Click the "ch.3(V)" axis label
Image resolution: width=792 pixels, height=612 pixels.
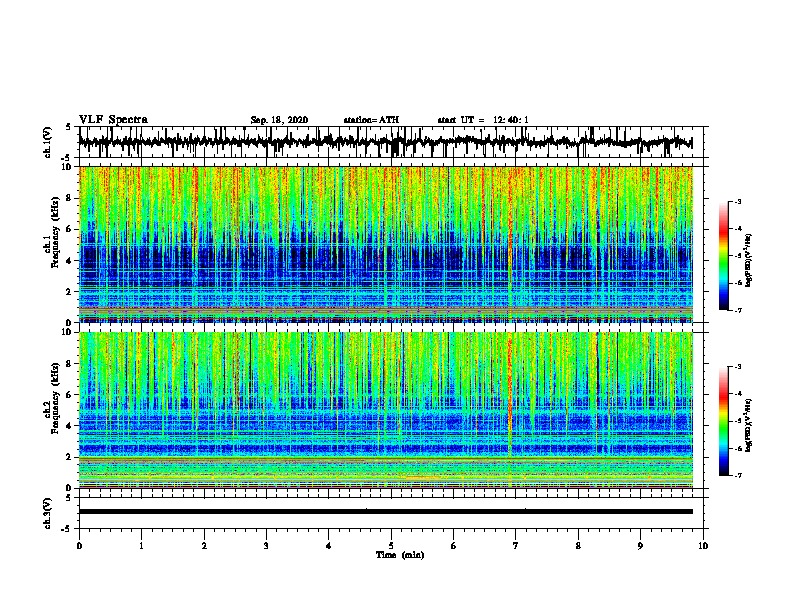[47, 513]
